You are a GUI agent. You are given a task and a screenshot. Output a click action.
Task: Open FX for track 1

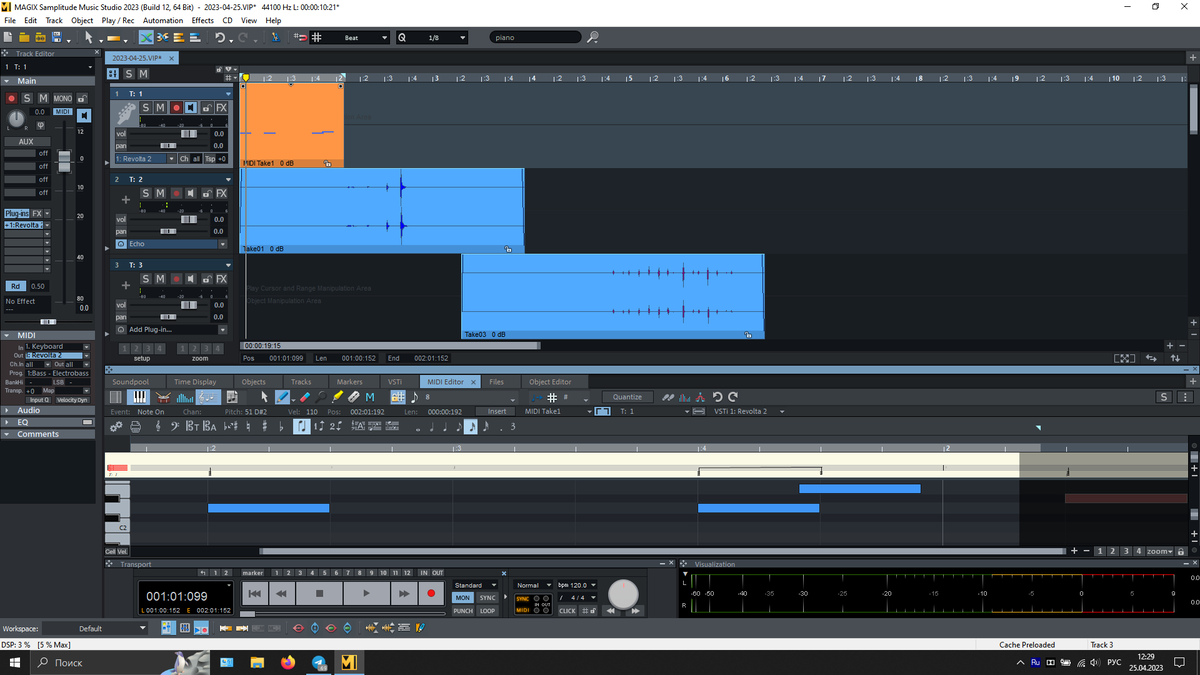tap(221, 107)
